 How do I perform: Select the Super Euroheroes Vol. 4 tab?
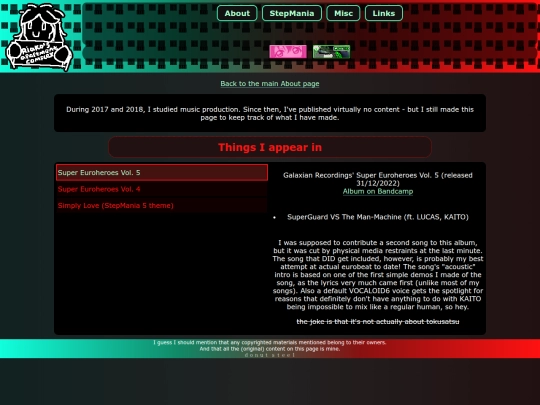click(x=162, y=189)
